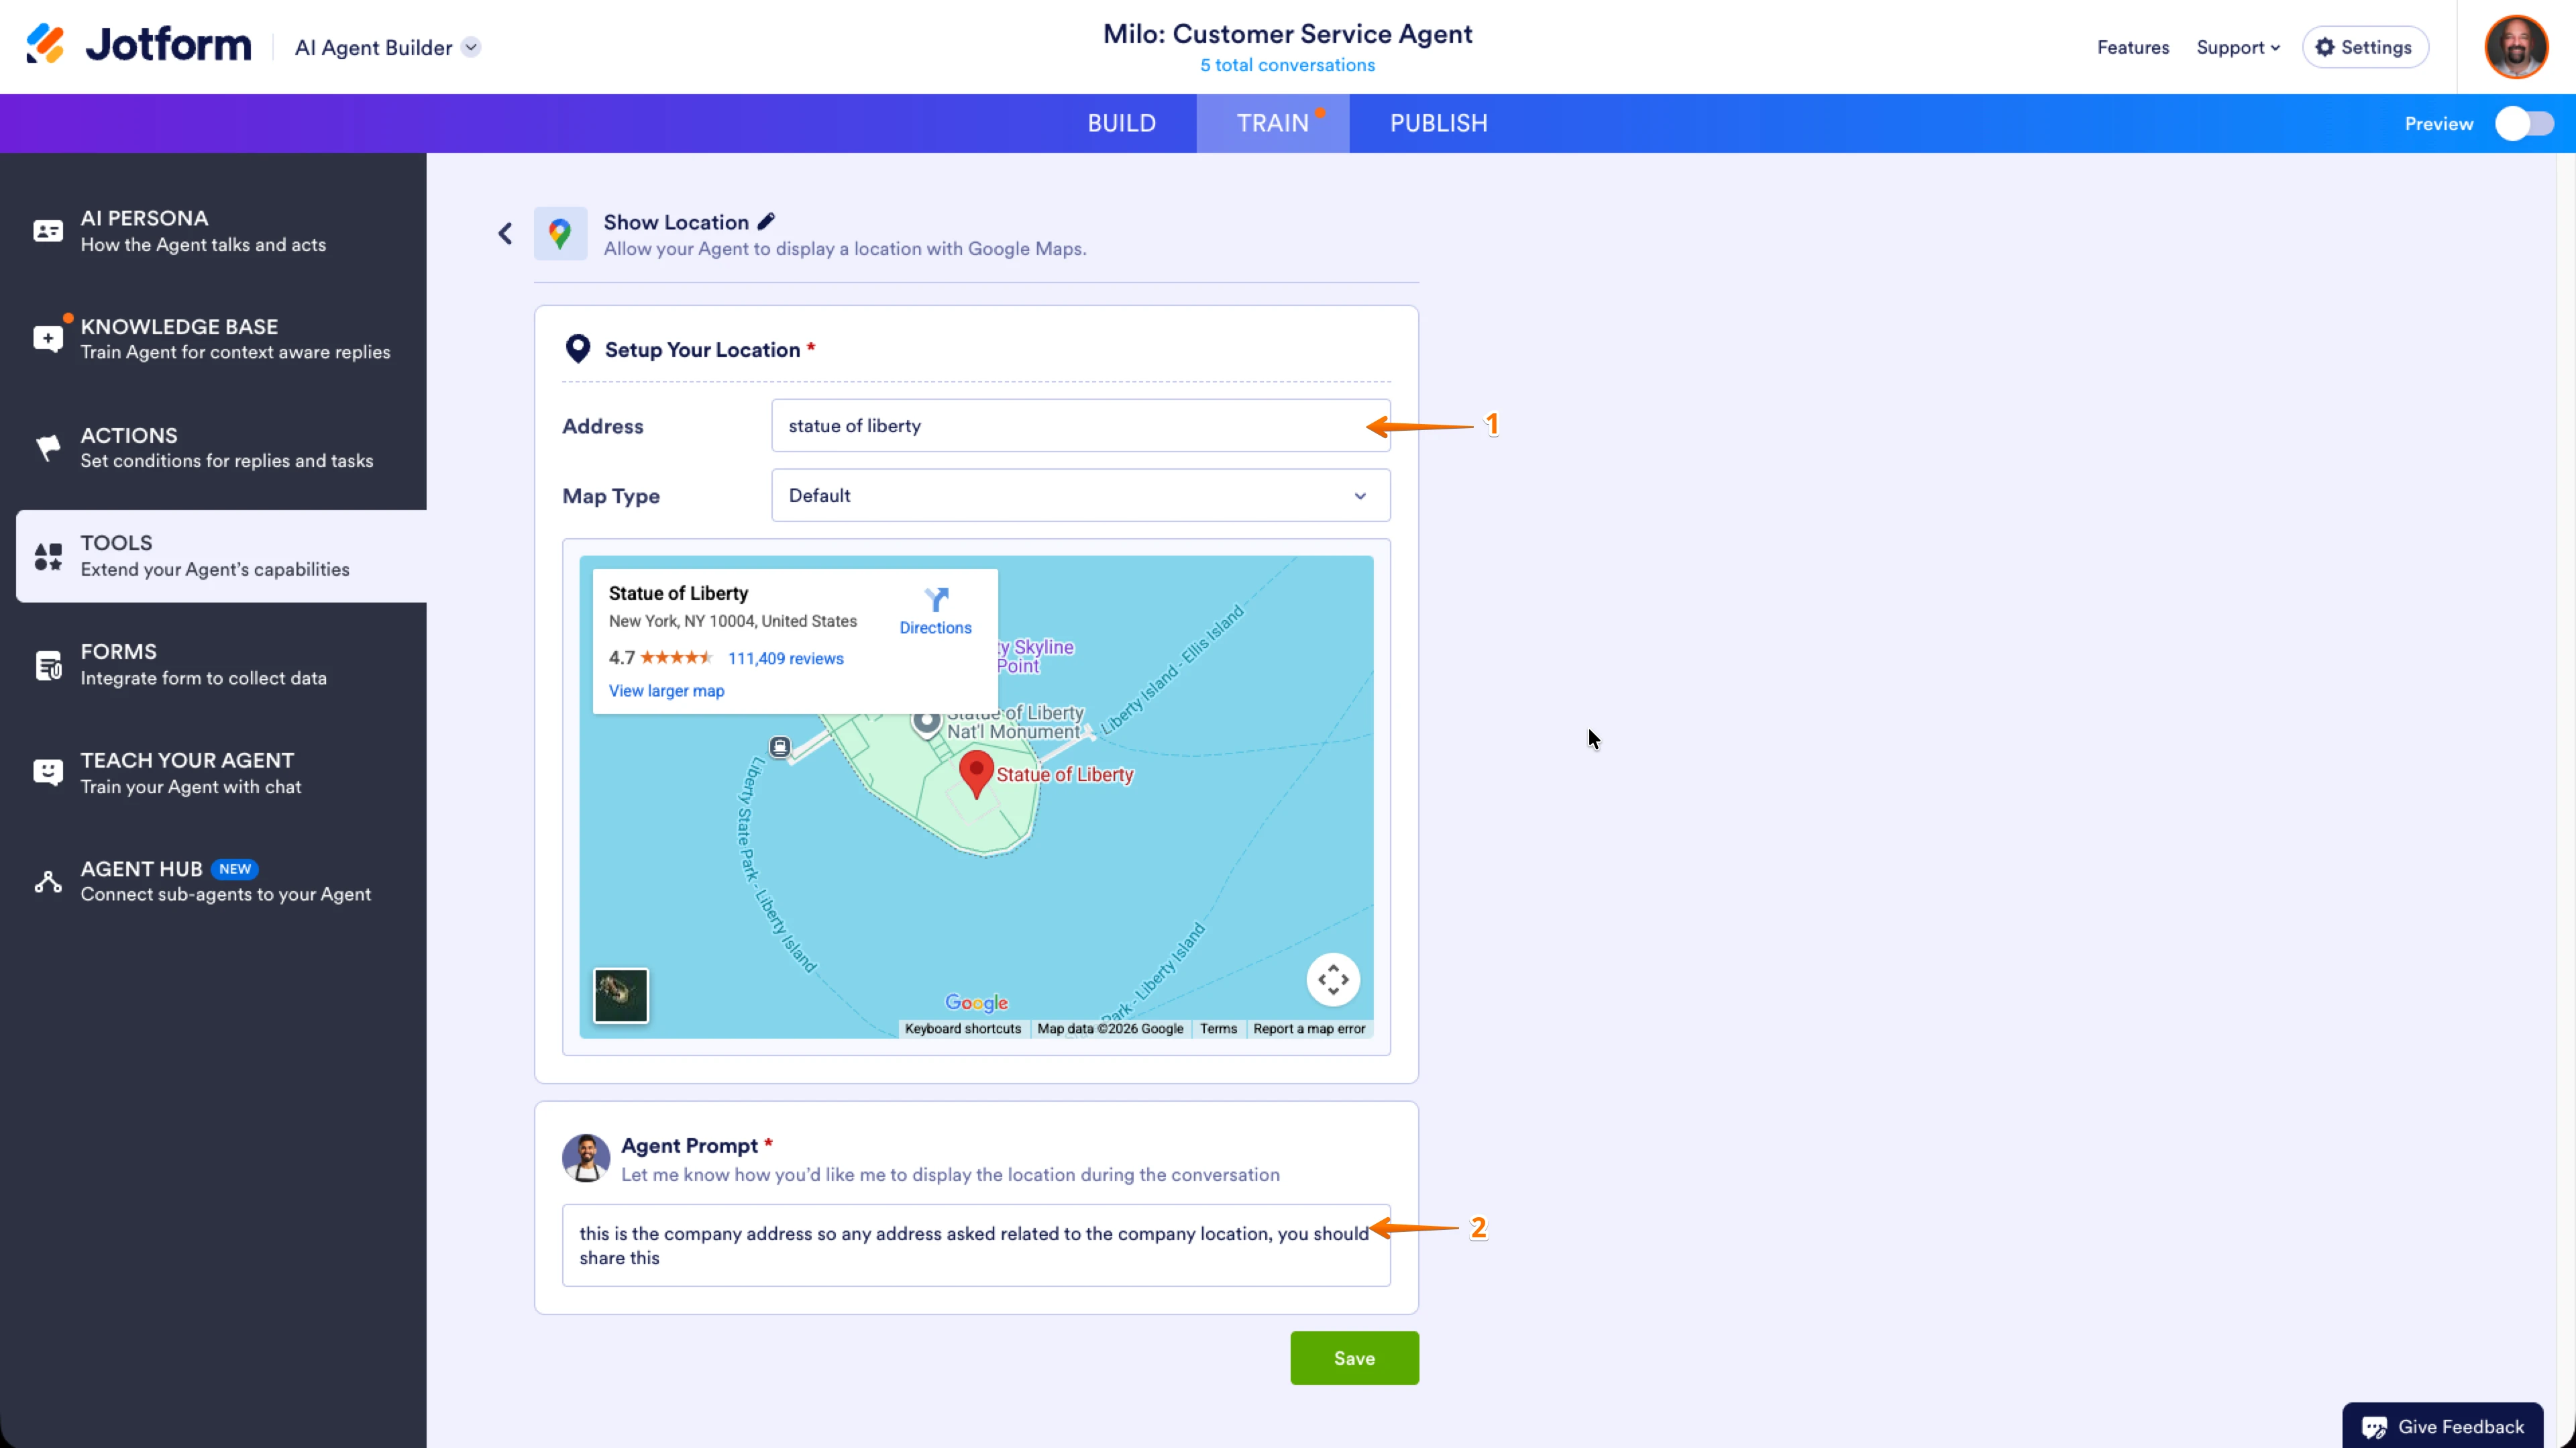Switch to the BUILD tab
2576x1448 pixels.
(x=1121, y=123)
